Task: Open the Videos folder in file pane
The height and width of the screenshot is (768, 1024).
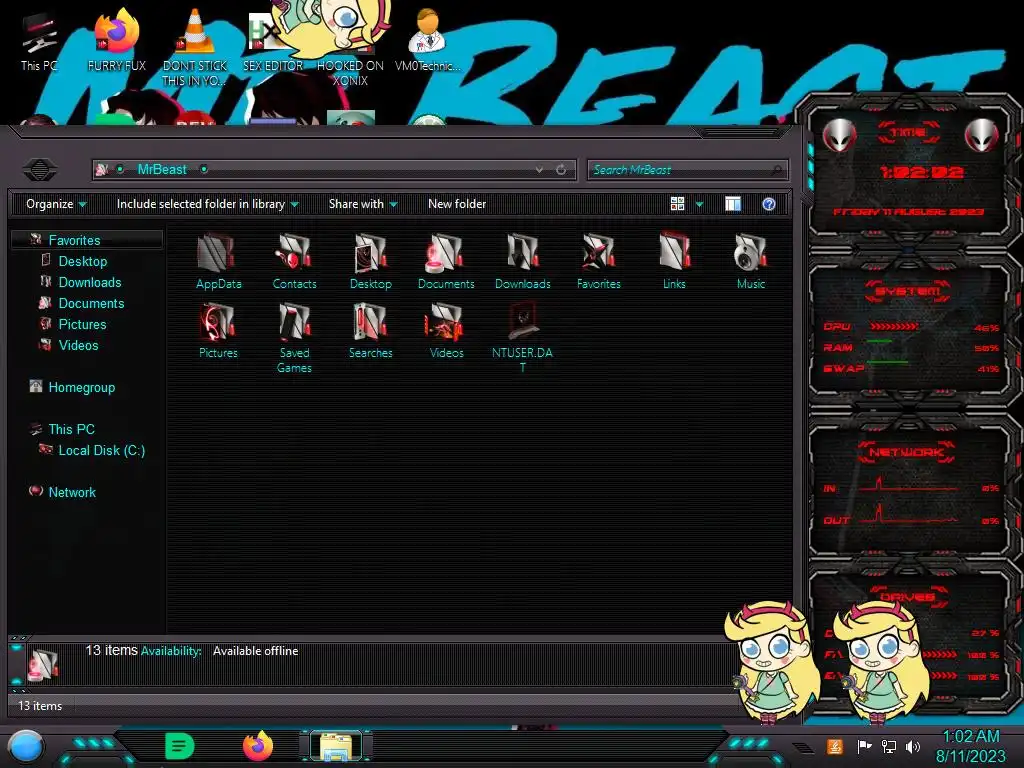Action: click(446, 330)
